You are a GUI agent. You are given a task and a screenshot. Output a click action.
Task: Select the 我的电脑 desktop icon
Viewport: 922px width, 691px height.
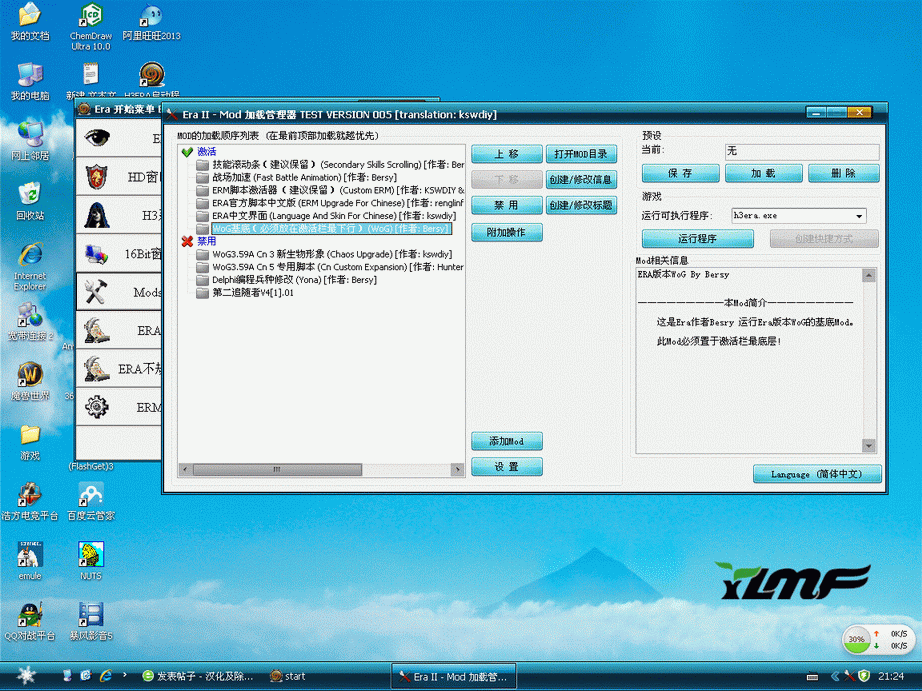point(30,82)
